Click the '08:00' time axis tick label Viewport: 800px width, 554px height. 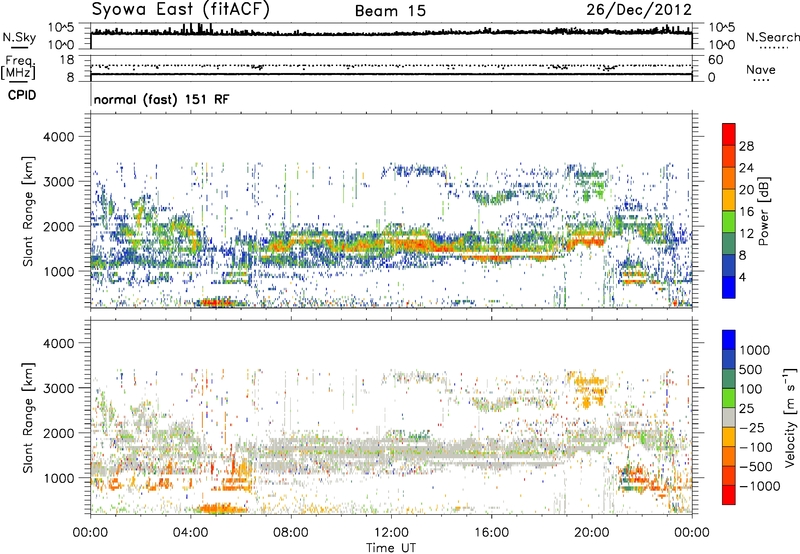291,533
